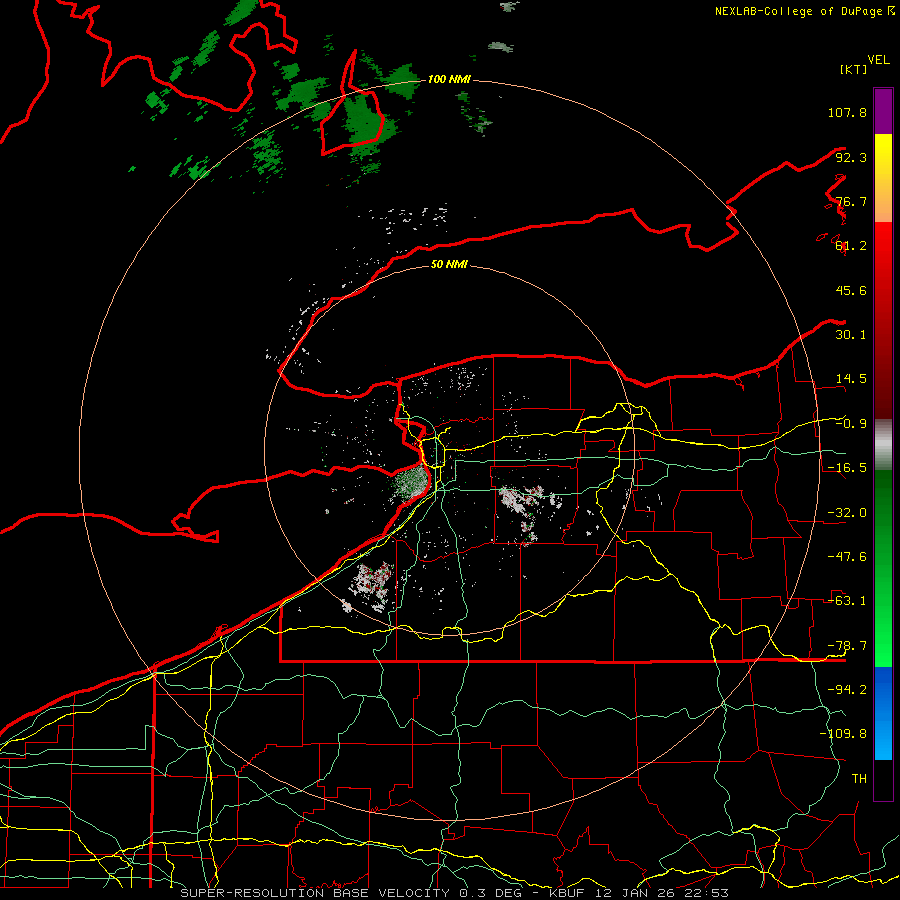
Task: Click the dense gray-white echo cluster at radar center
Action: click(411, 483)
